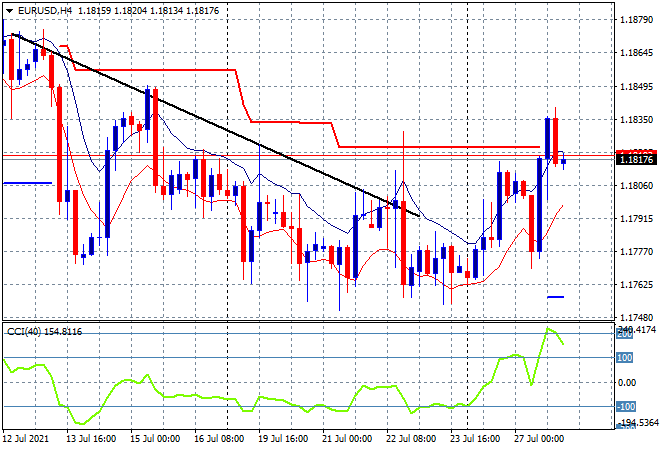Select the open price value 1.18159
The width and height of the screenshot is (660, 450).
click(93, 11)
